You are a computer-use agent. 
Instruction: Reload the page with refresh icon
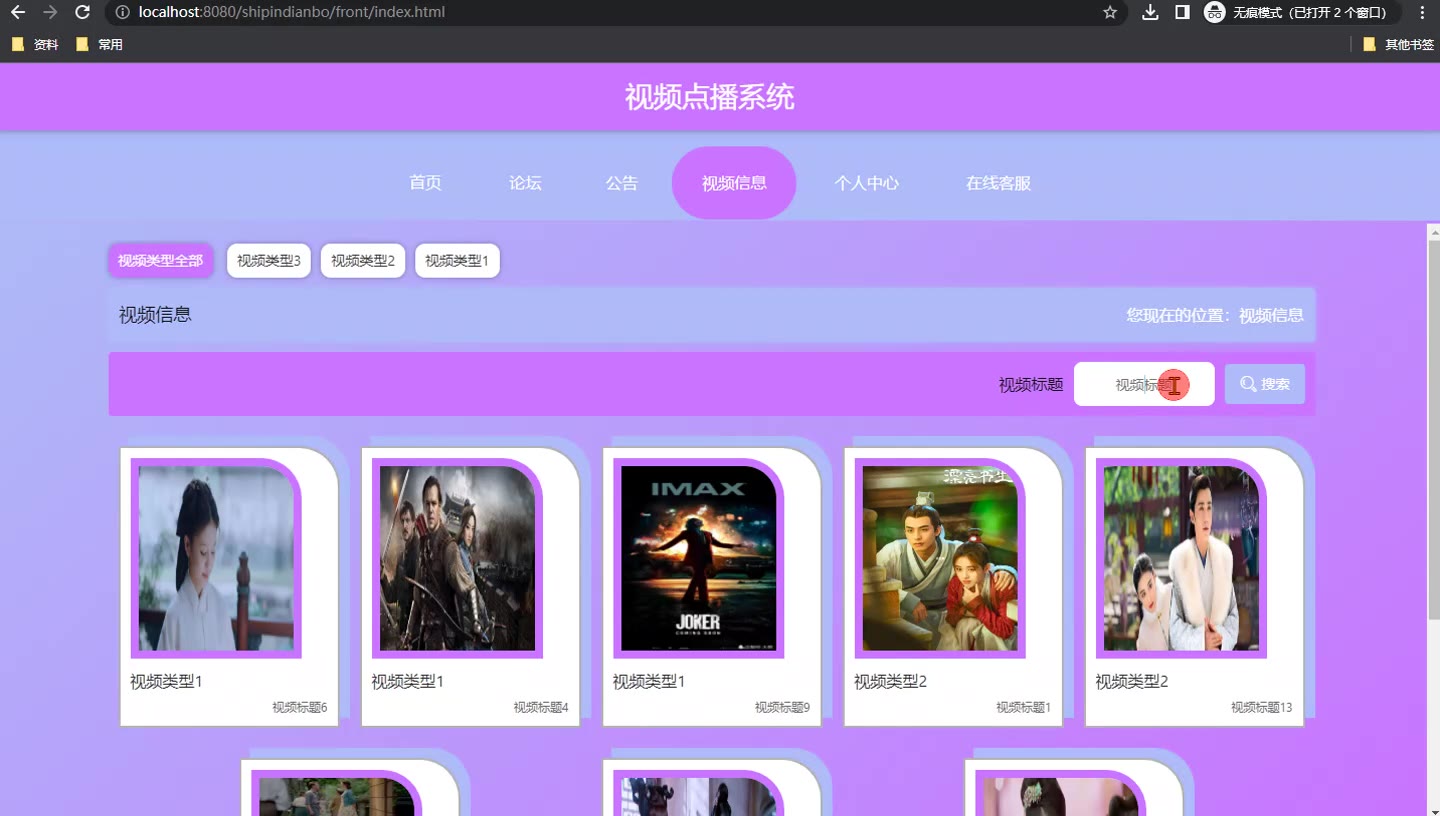click(x=83, y=12)
